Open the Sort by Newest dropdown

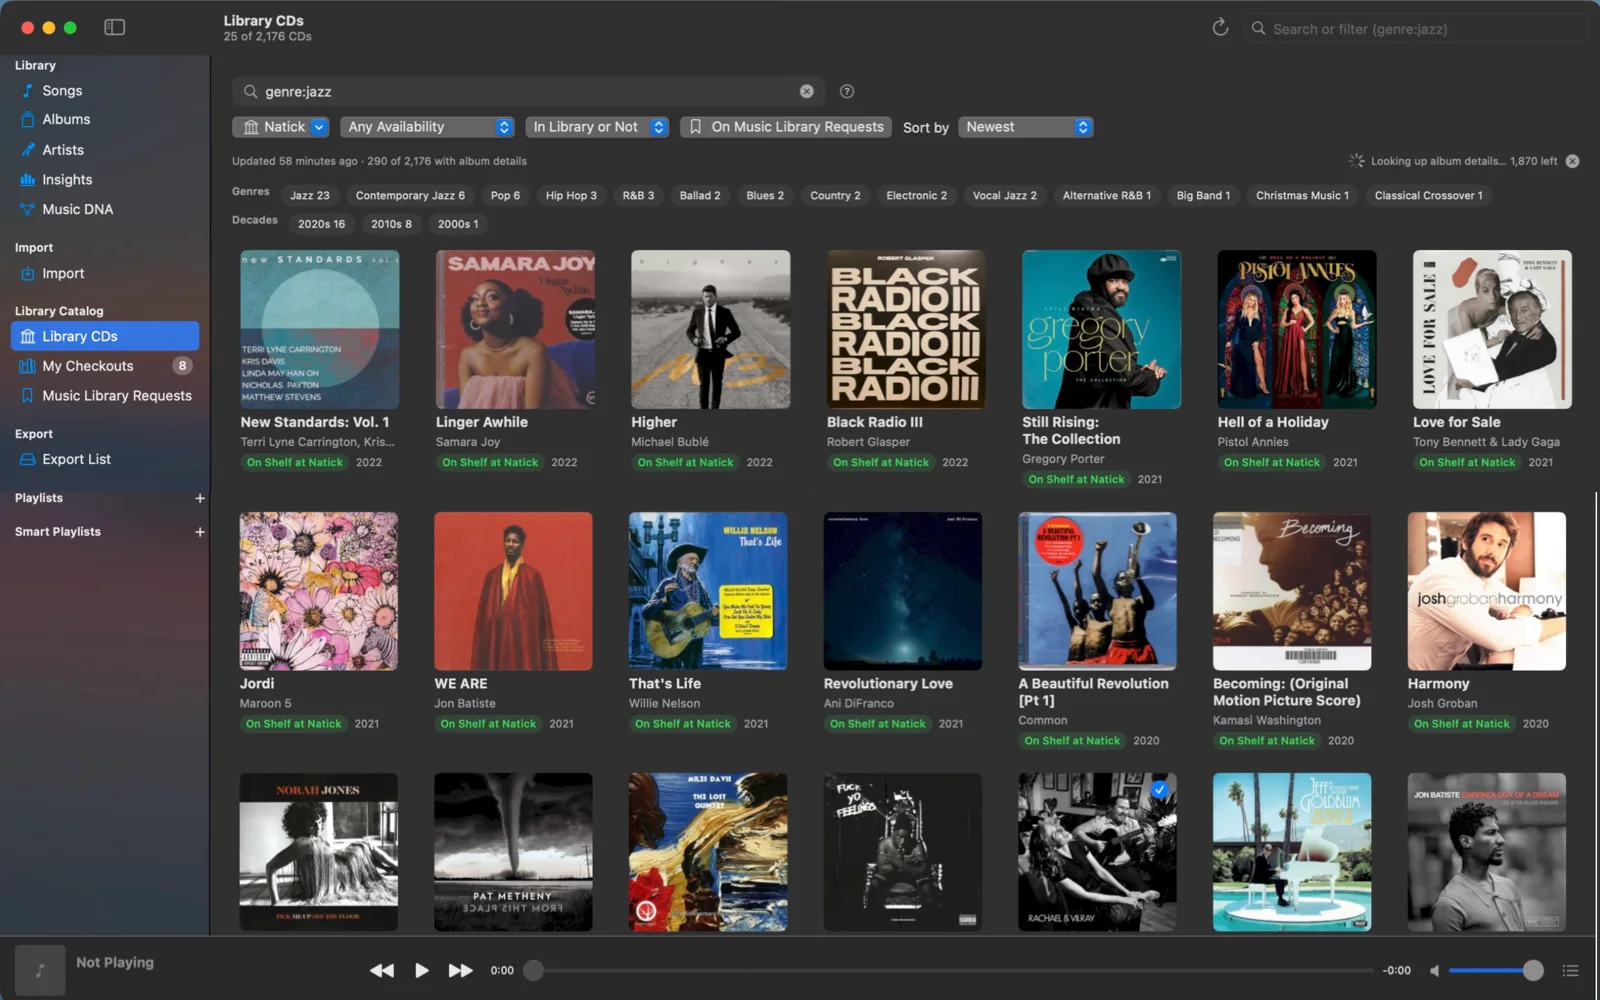pyautogui.click(x=1026, y=127)
